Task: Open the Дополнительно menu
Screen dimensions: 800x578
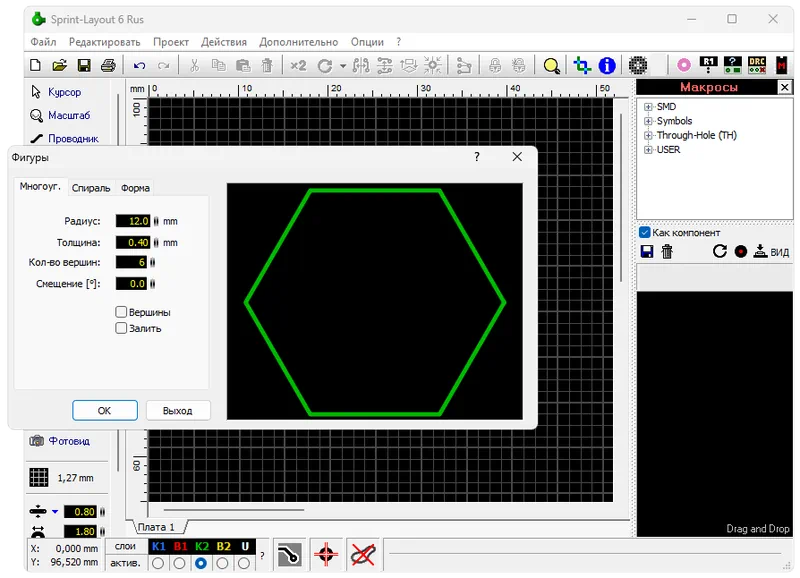Action: coord(298,42)
